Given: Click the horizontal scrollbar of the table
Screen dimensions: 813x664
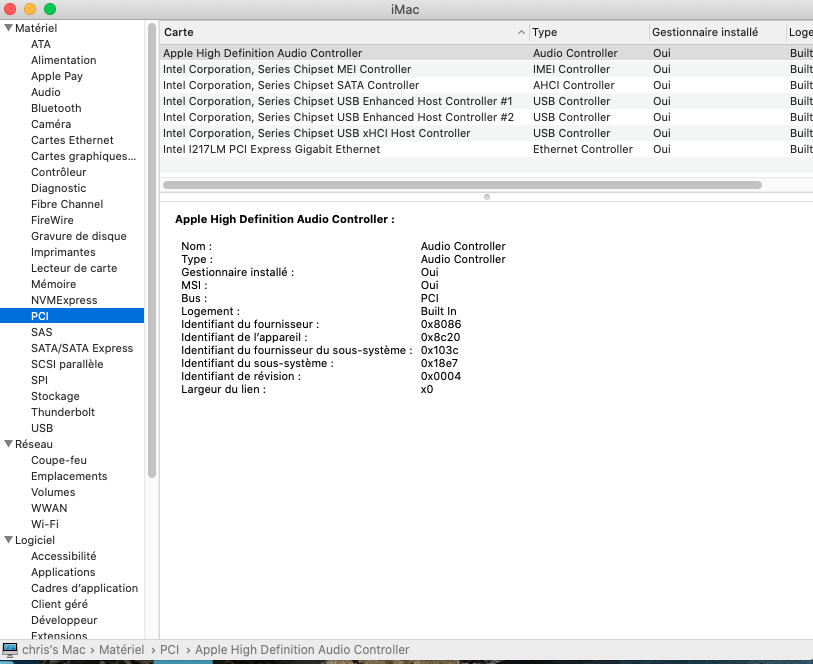Looking at the screenshot, I should (x=462, y=185).
